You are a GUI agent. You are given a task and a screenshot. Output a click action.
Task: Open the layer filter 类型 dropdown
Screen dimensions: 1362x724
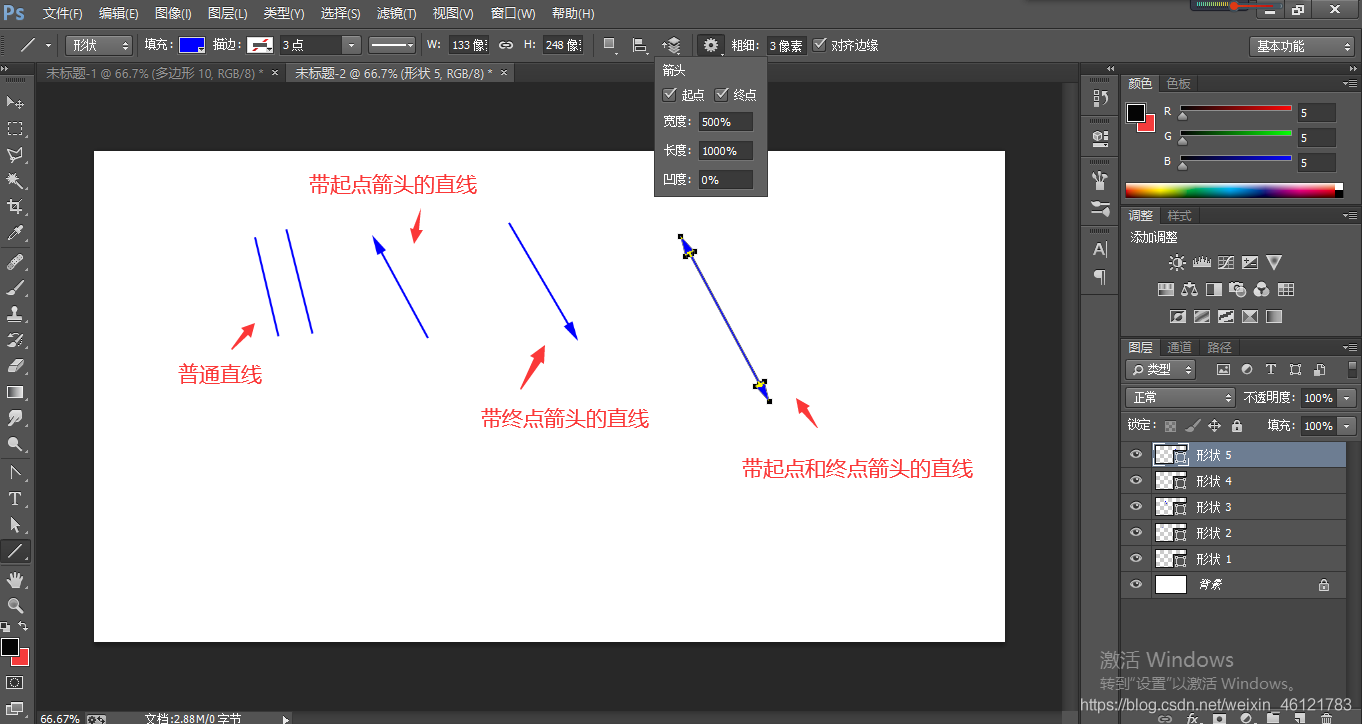point(1161,370)
